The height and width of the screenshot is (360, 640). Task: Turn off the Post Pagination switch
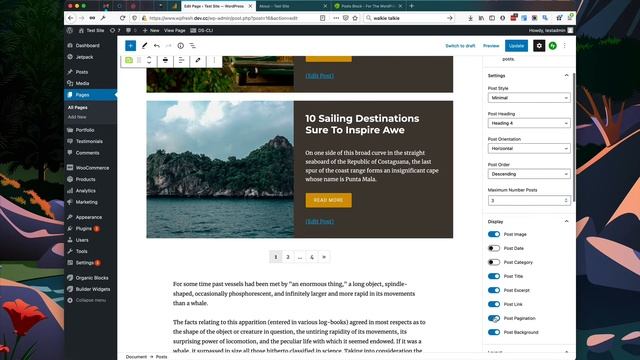click(494, 318)
